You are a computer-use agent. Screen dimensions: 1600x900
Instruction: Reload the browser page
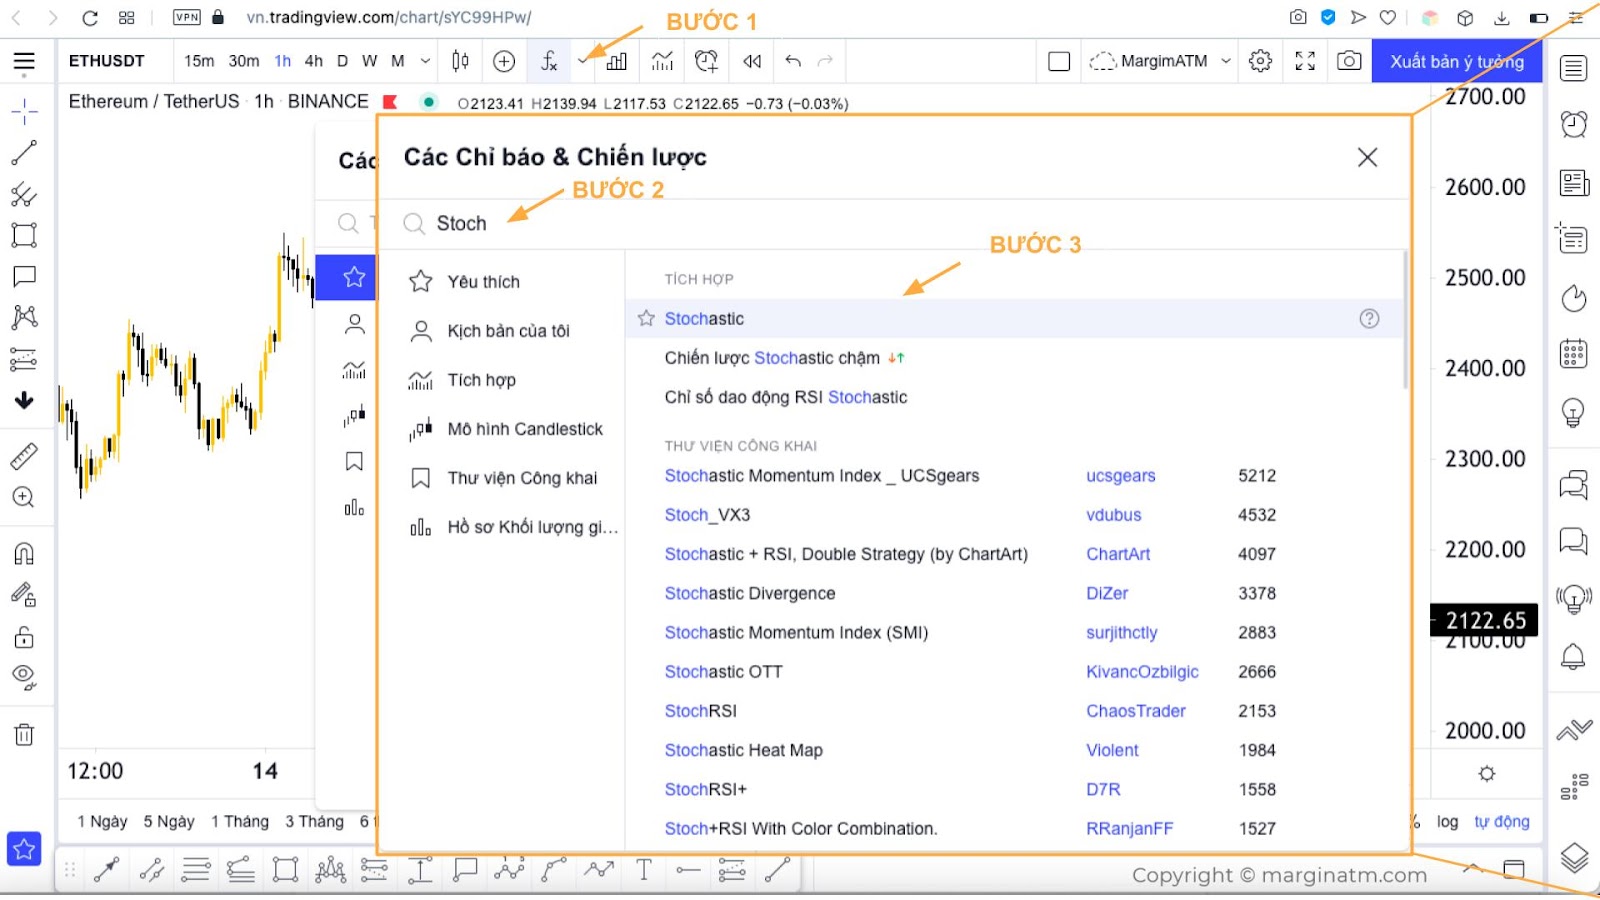[x=90, y=17]
